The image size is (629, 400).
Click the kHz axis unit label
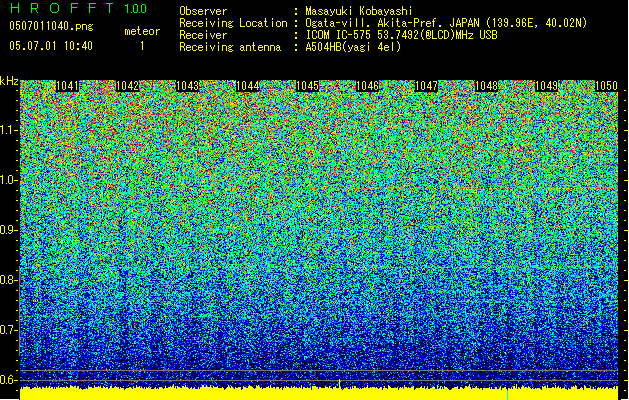pos(9,81)
